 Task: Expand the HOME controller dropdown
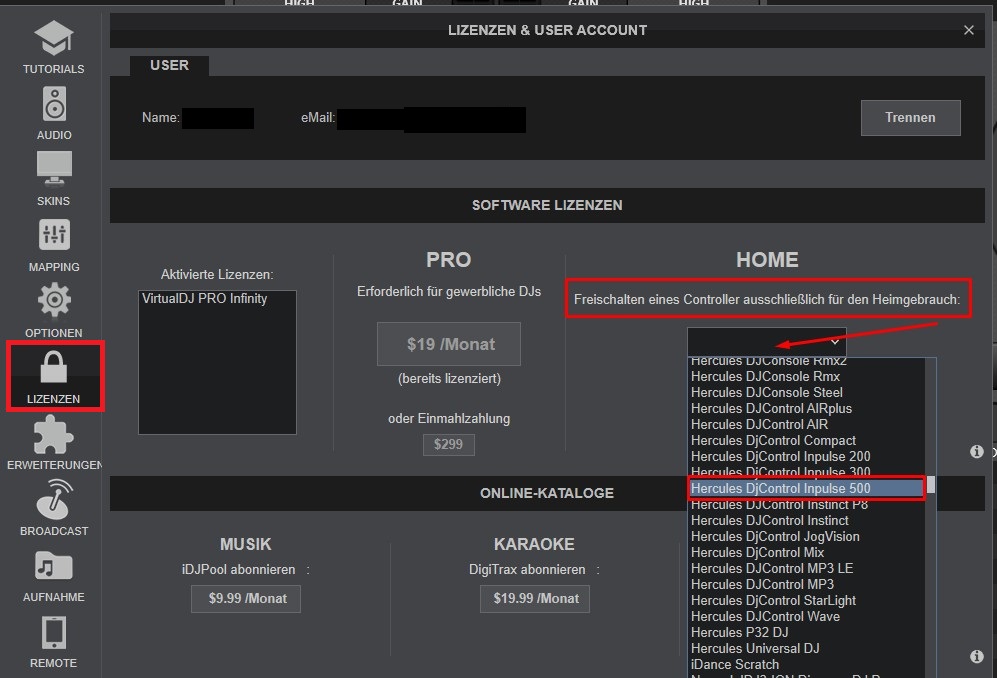[x=766, y=341]
